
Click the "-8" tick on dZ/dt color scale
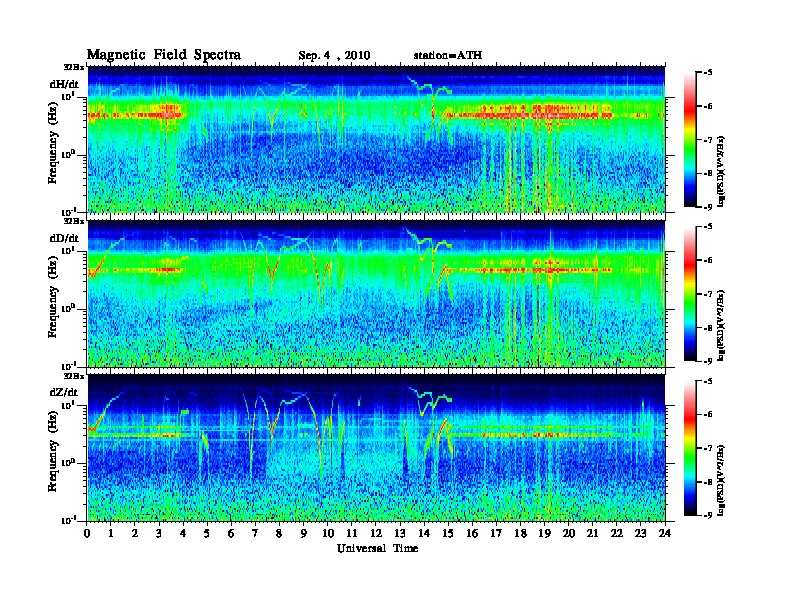click(708, 482)
